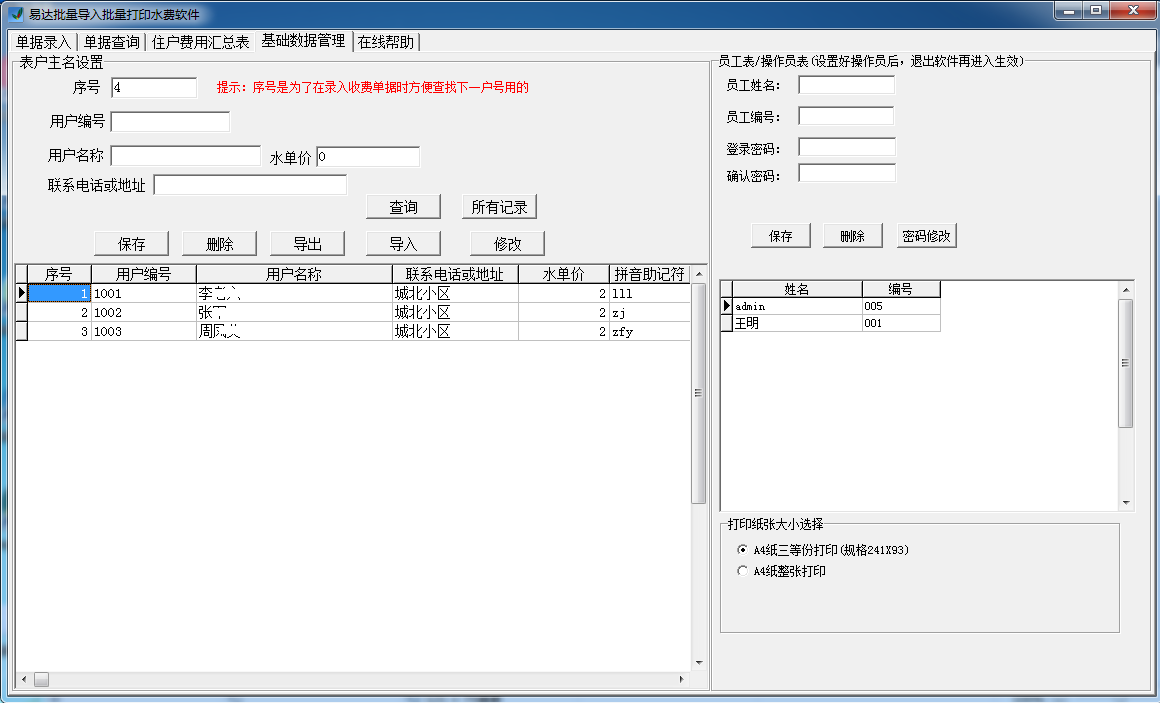Viewport: 1160px width, 703px height.
Task: Click 保存 button in employee panel
Action: 780,235
